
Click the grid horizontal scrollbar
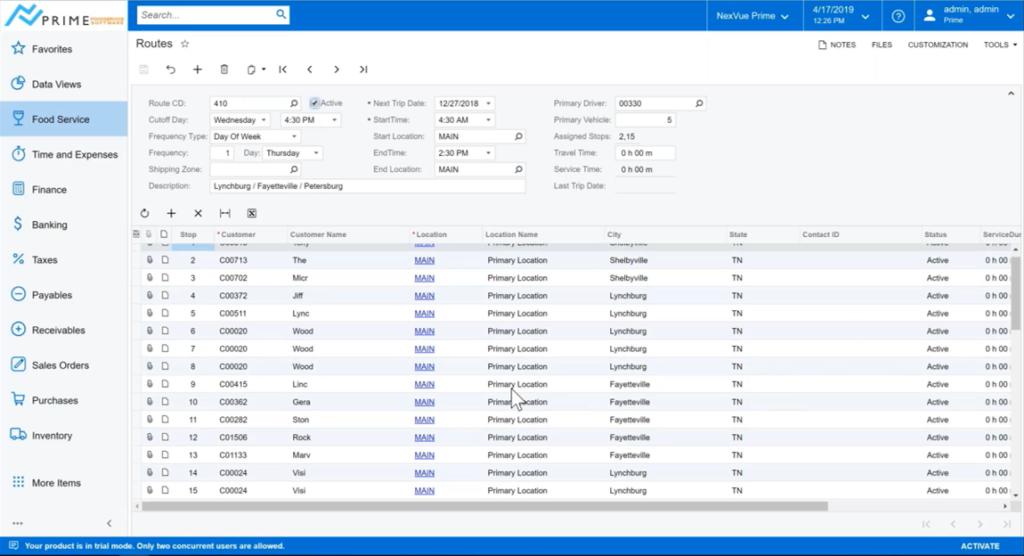[485, 506]
